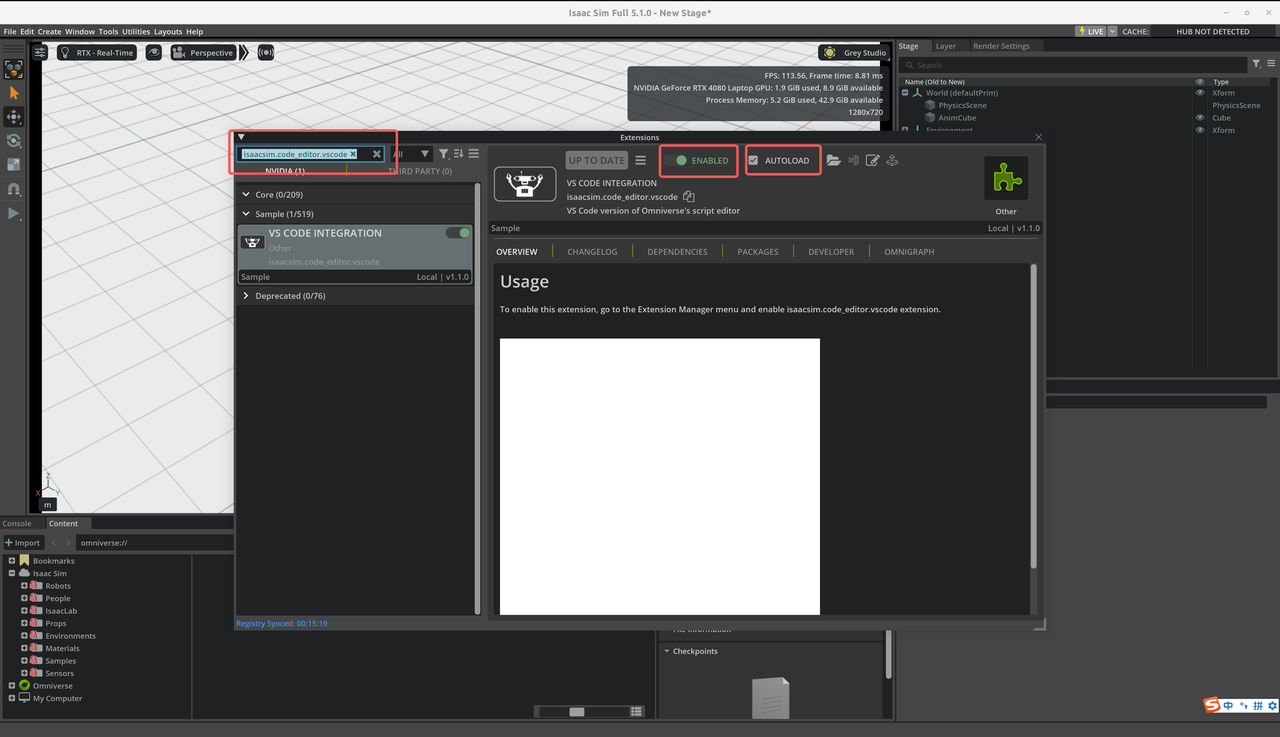Open hamburger menu beside UP TO DATE
The width and height of the screenshot is (1280, 737).
(641, 160)
